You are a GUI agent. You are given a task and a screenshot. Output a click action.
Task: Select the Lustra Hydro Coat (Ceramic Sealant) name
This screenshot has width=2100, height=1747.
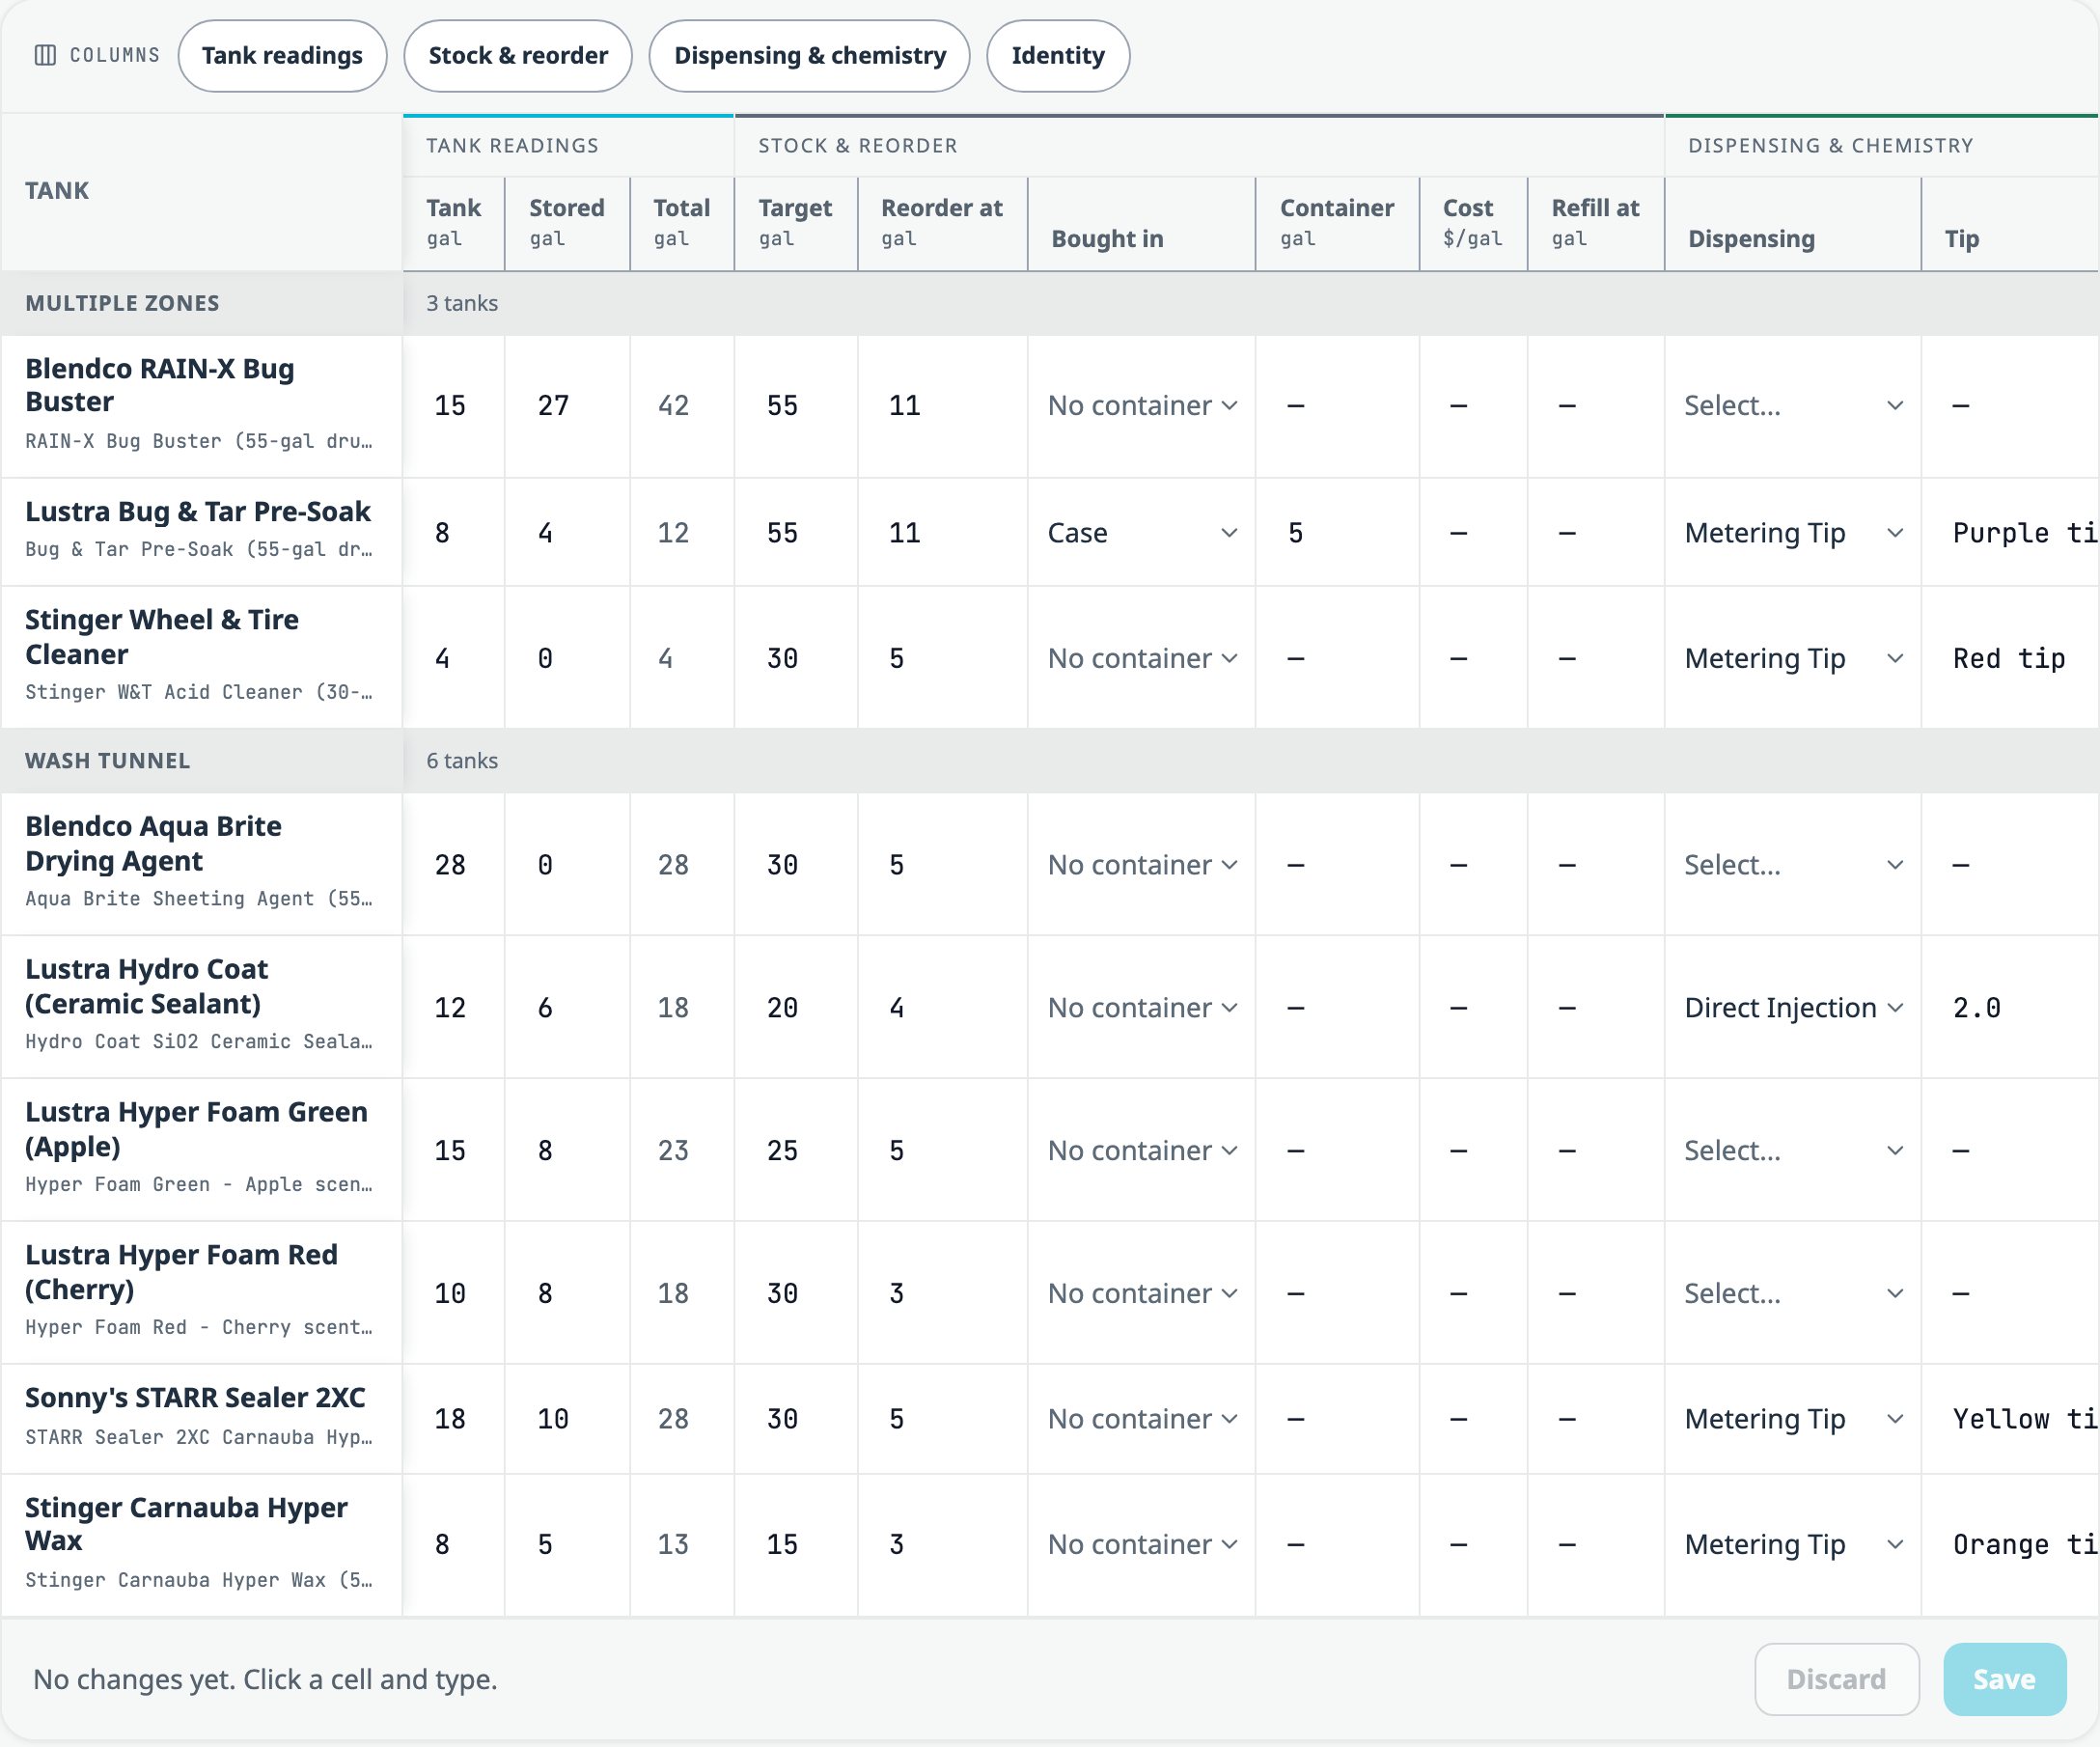pos(147,986)
